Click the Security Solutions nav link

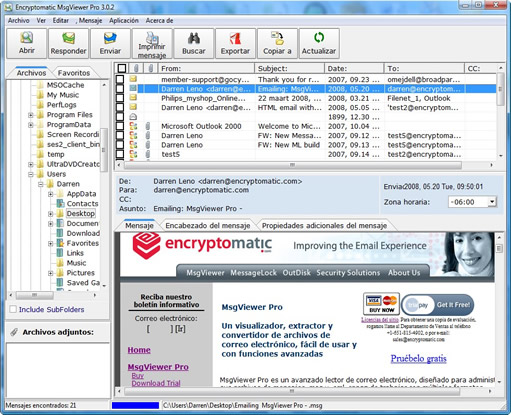pos(348,273)
